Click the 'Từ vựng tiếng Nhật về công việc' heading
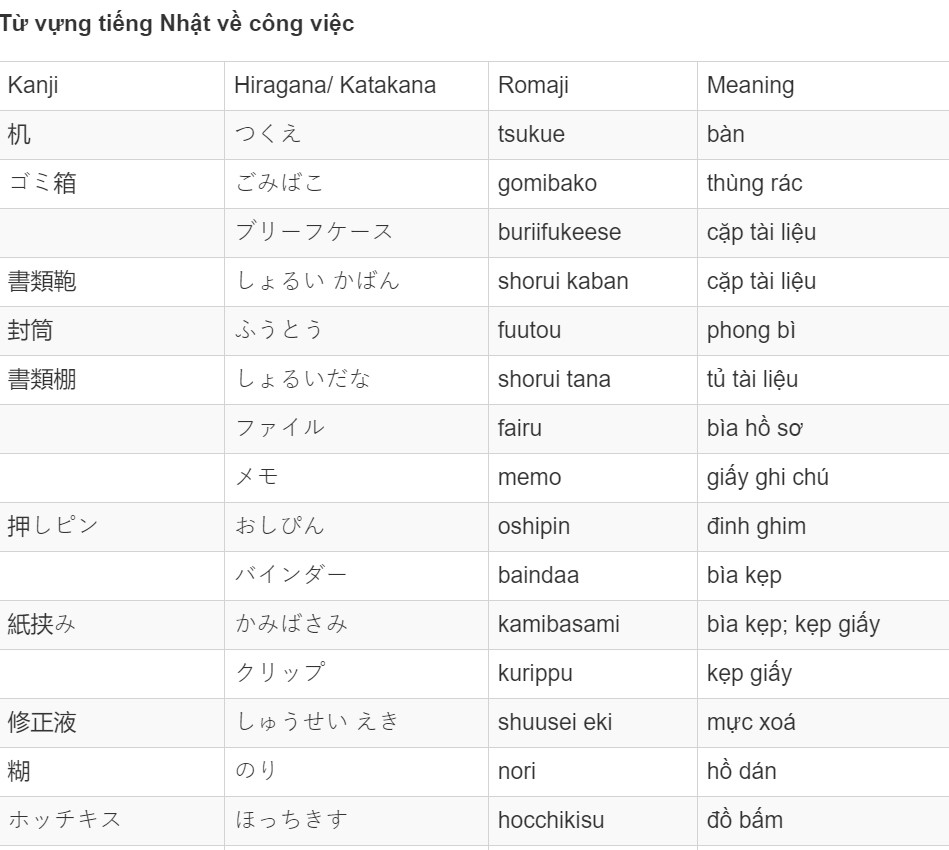The height and width of the screenshot is (850, 949). tap(177, 24)
